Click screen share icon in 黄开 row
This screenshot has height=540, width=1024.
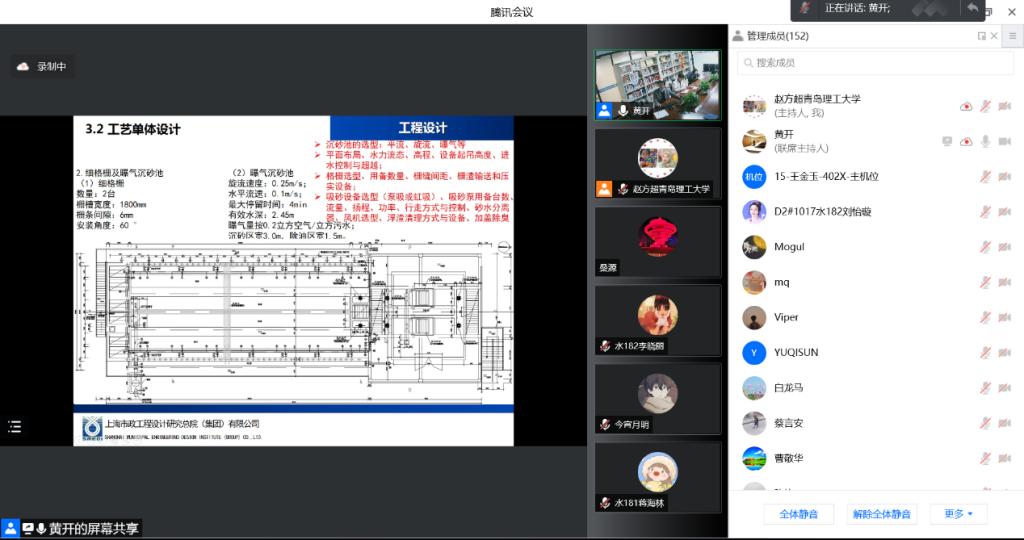pyautogui.click(x=947, y=141)
